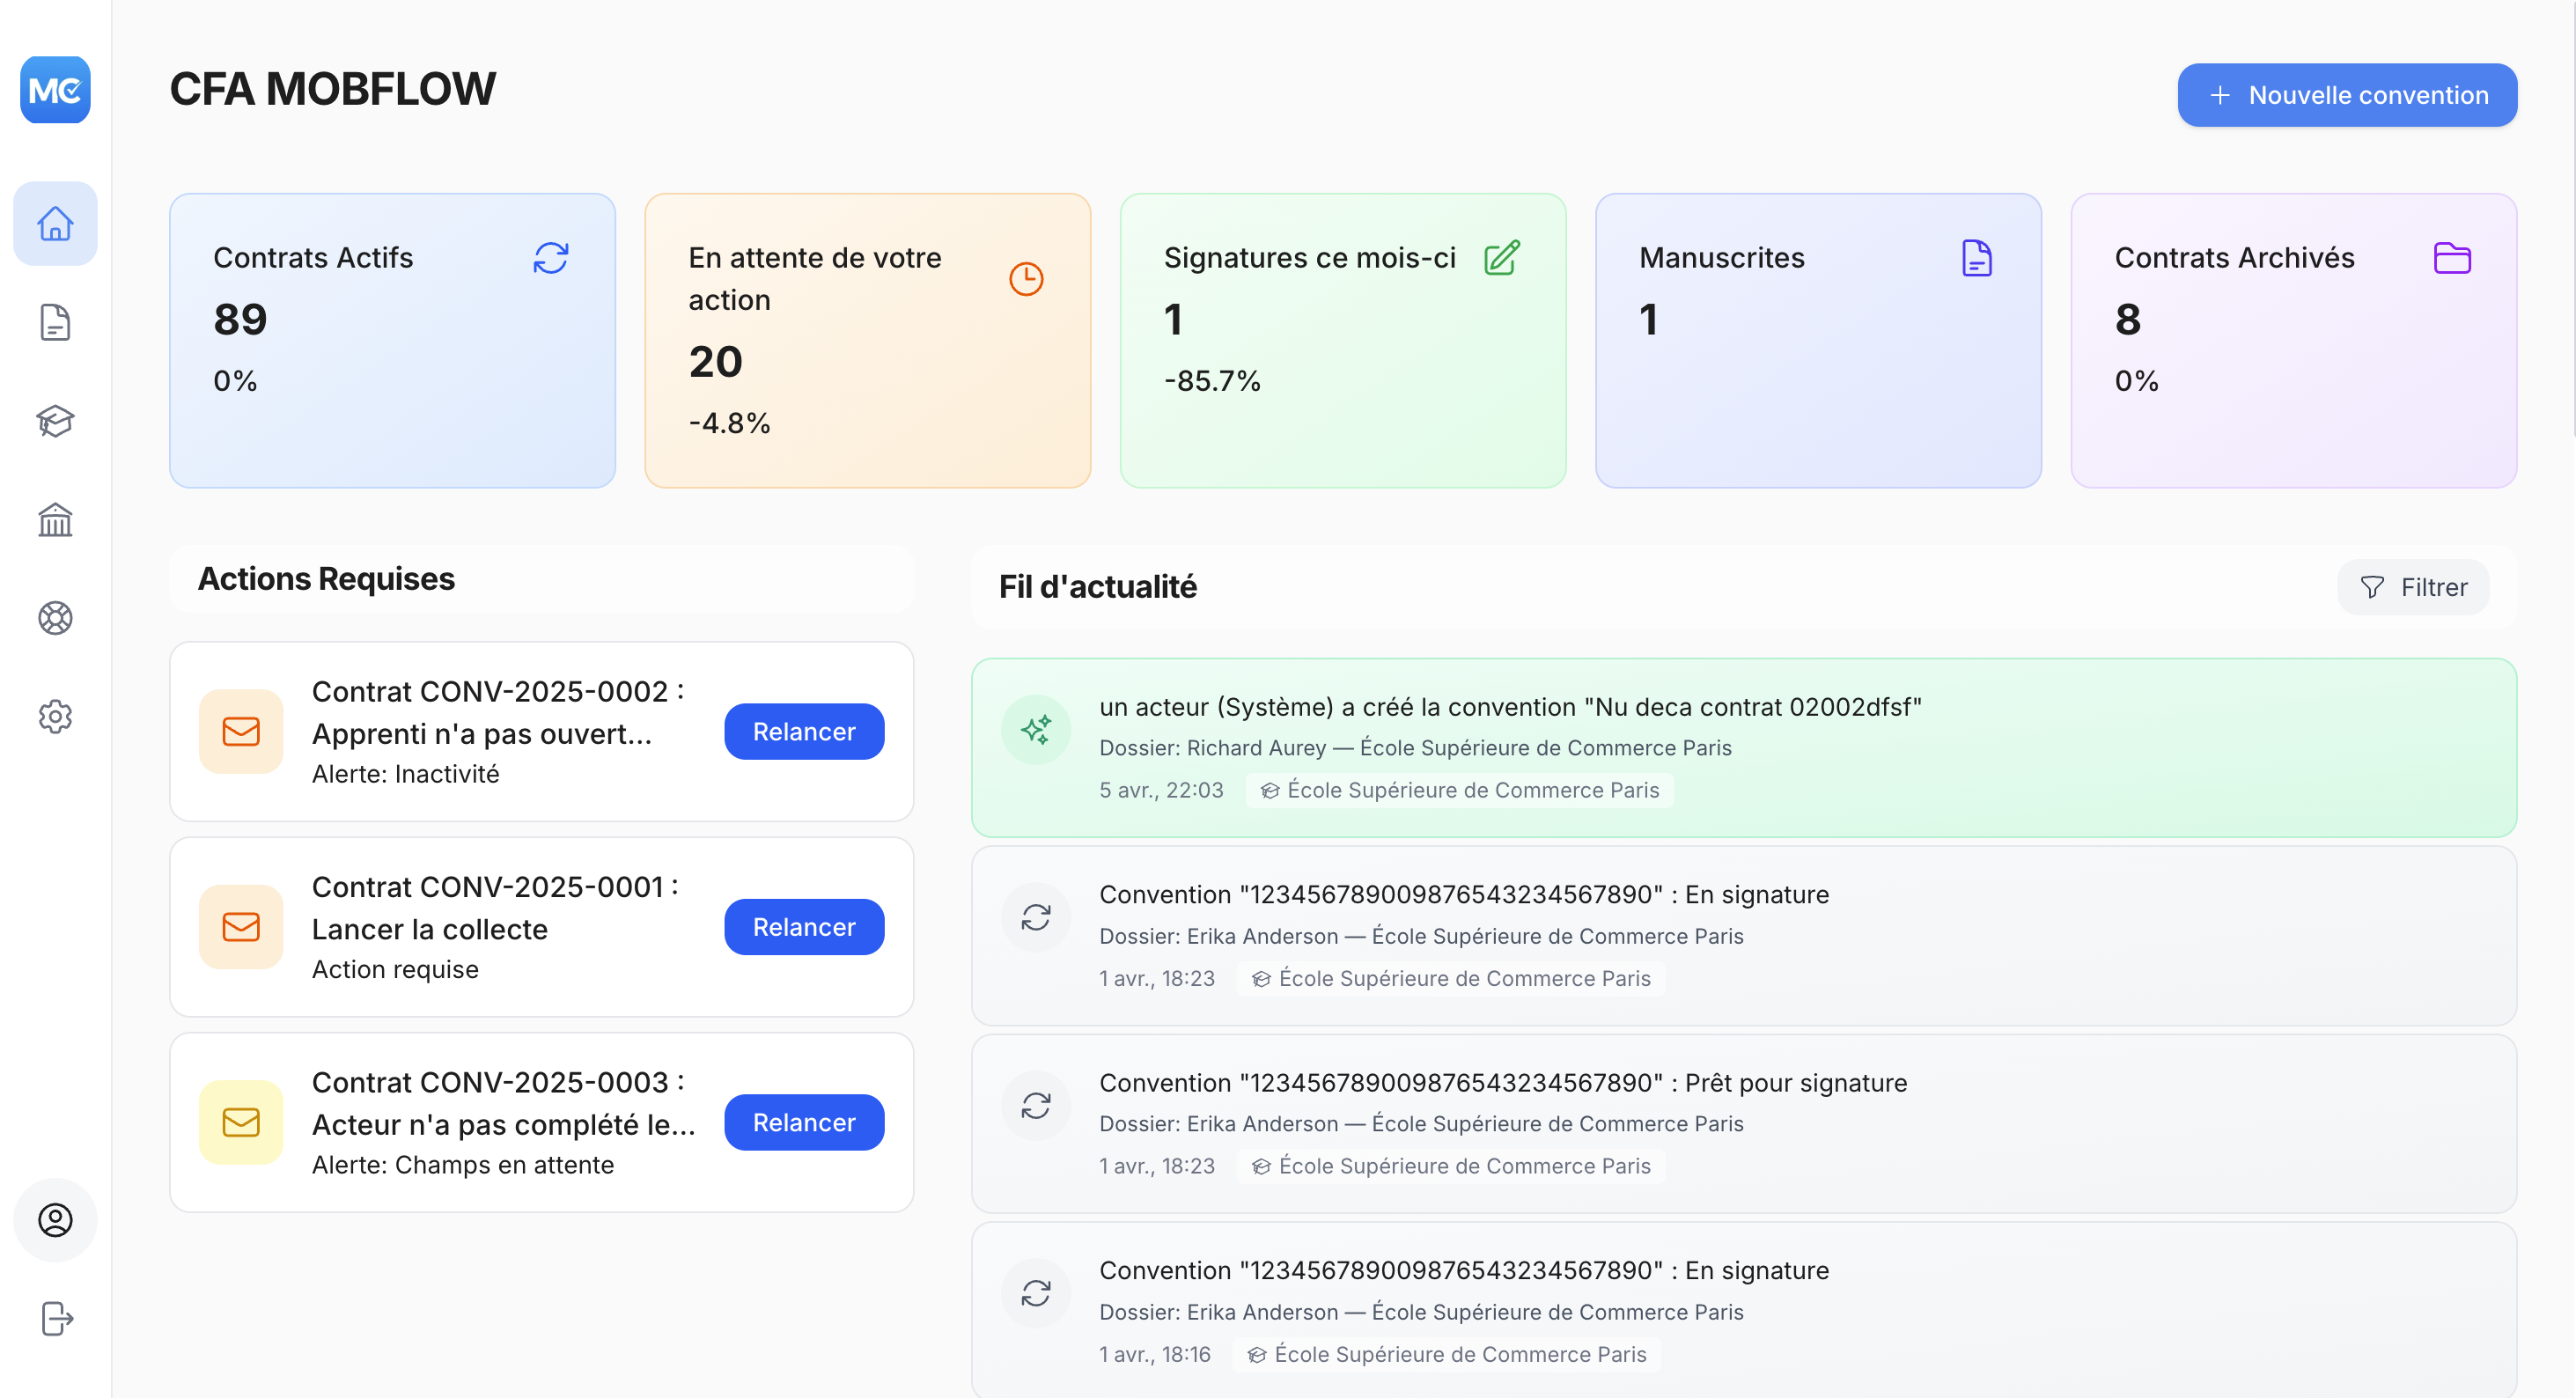The image size is (2576, 1398).
Task: Click the logout icon in sidebar
Action: [x=55, y=1318]
